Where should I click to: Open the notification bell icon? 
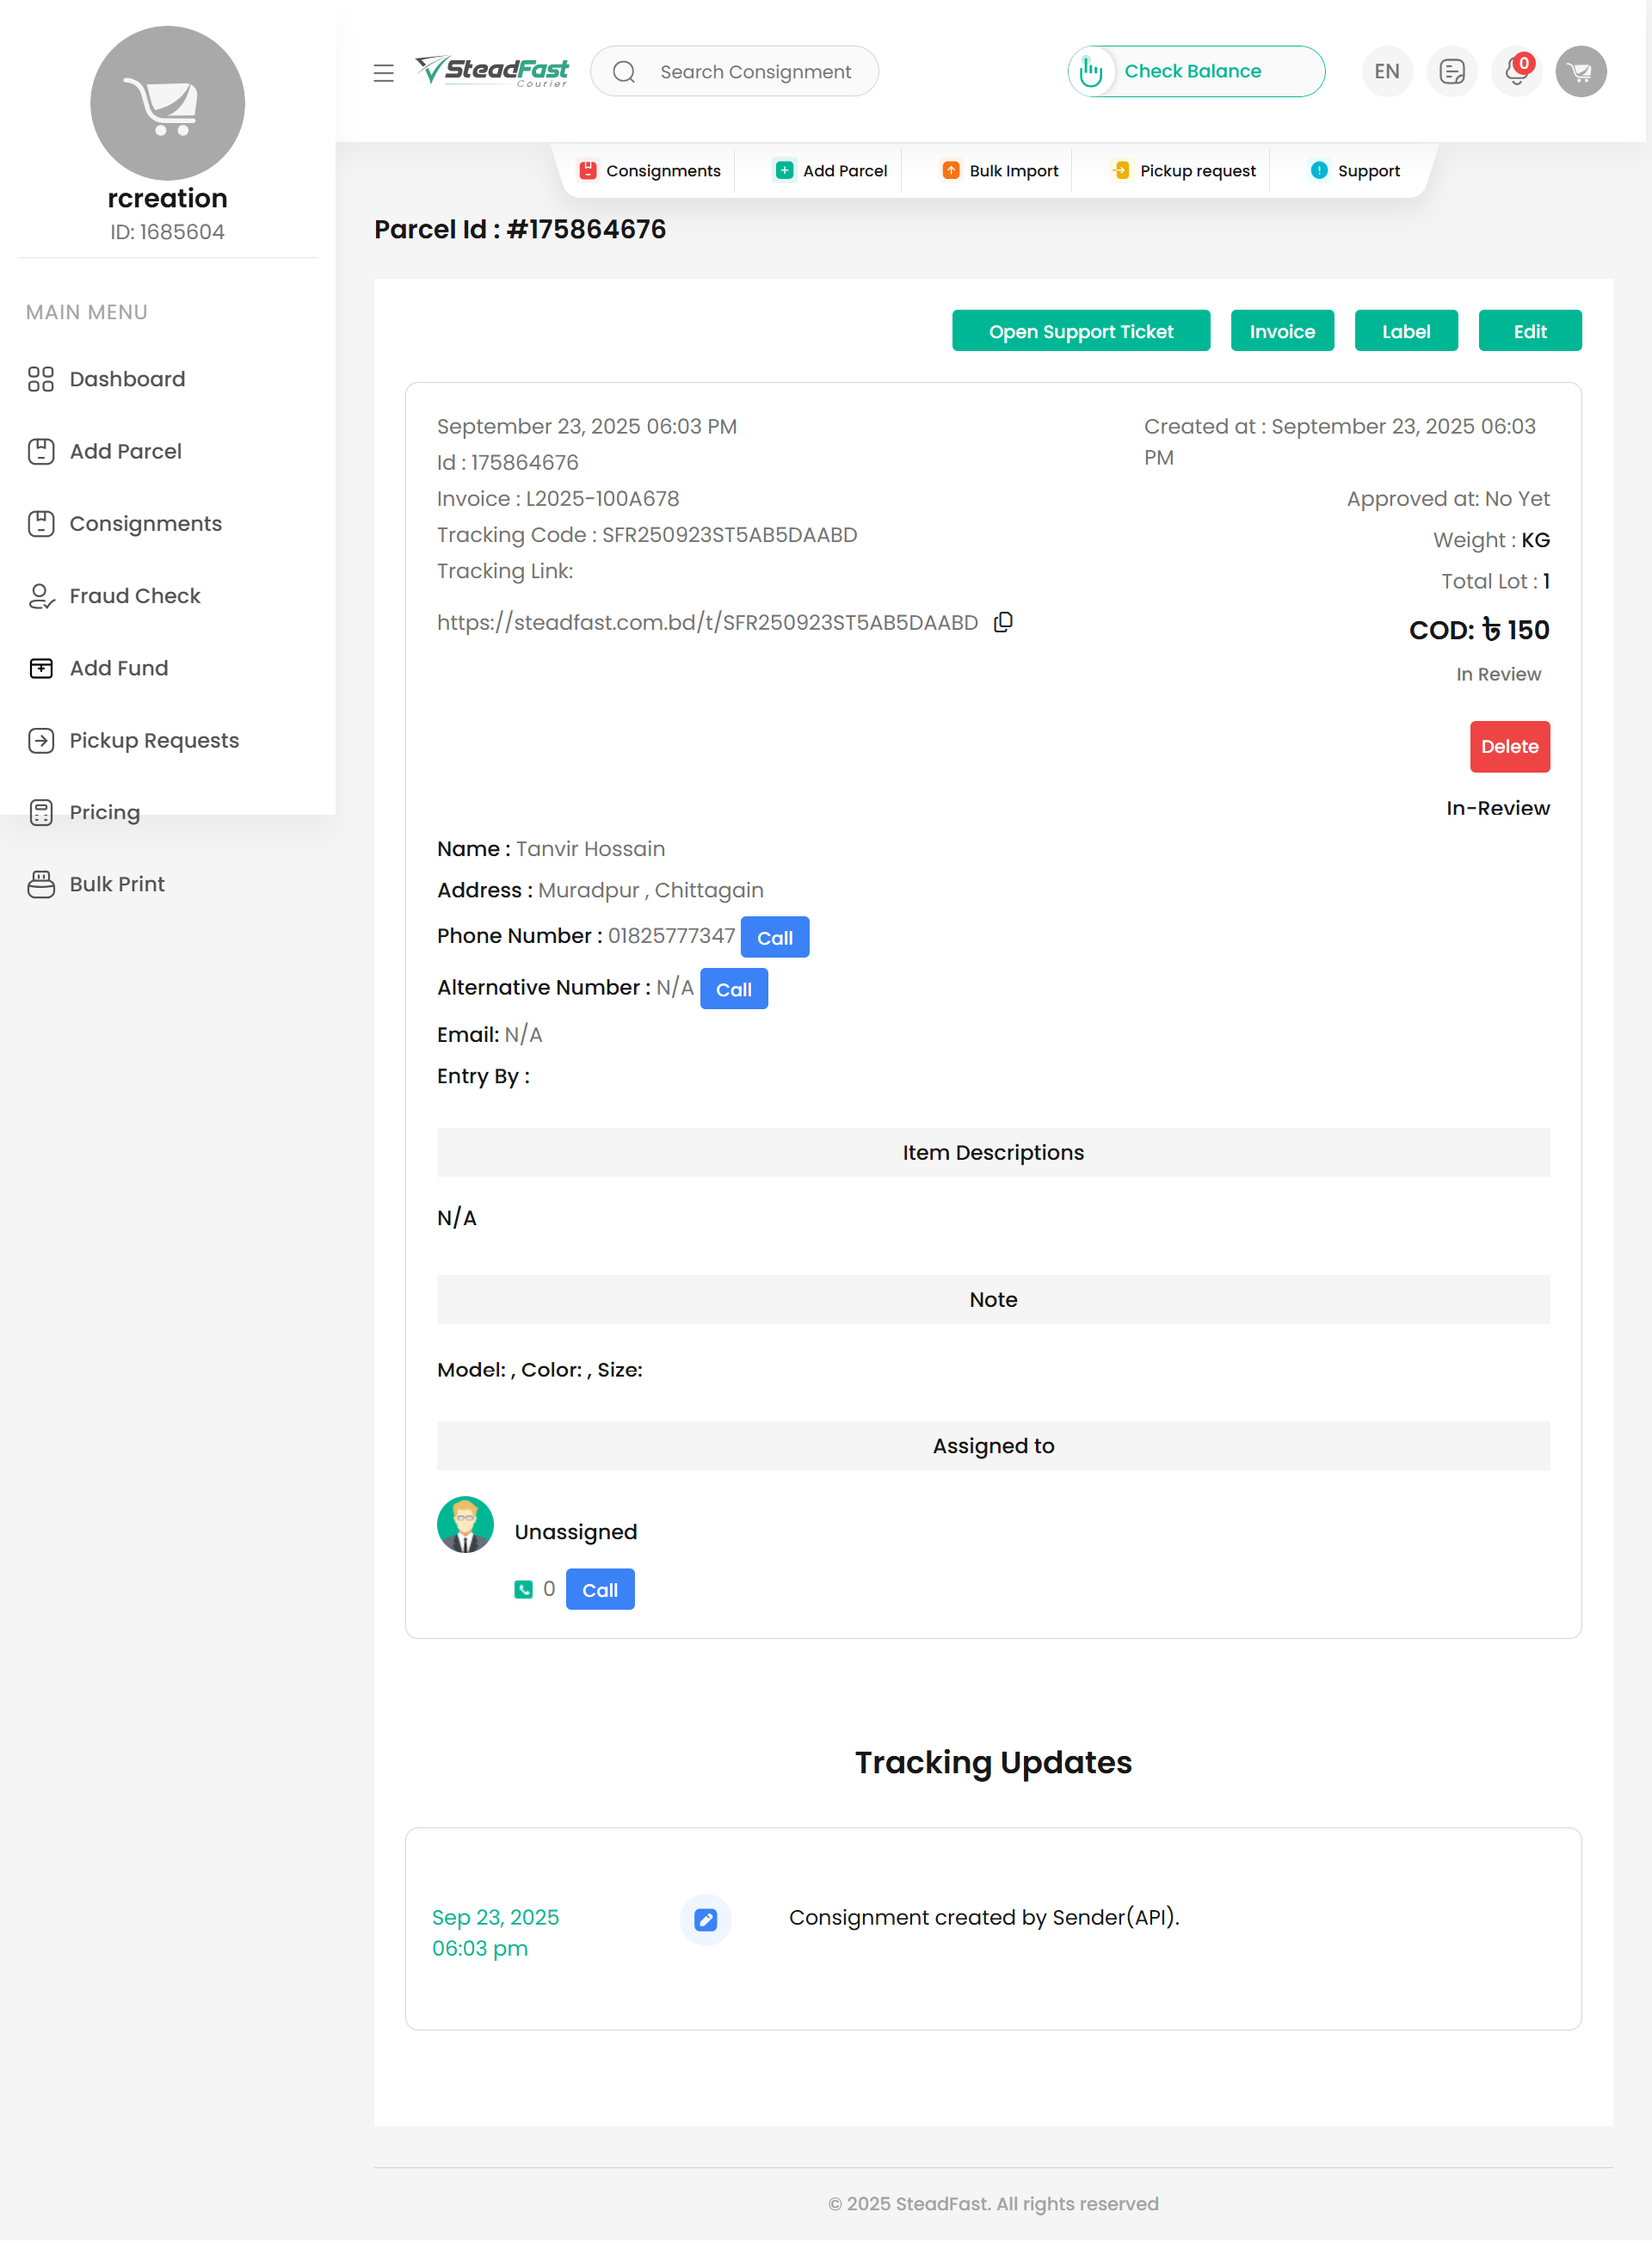(1515, 72)
